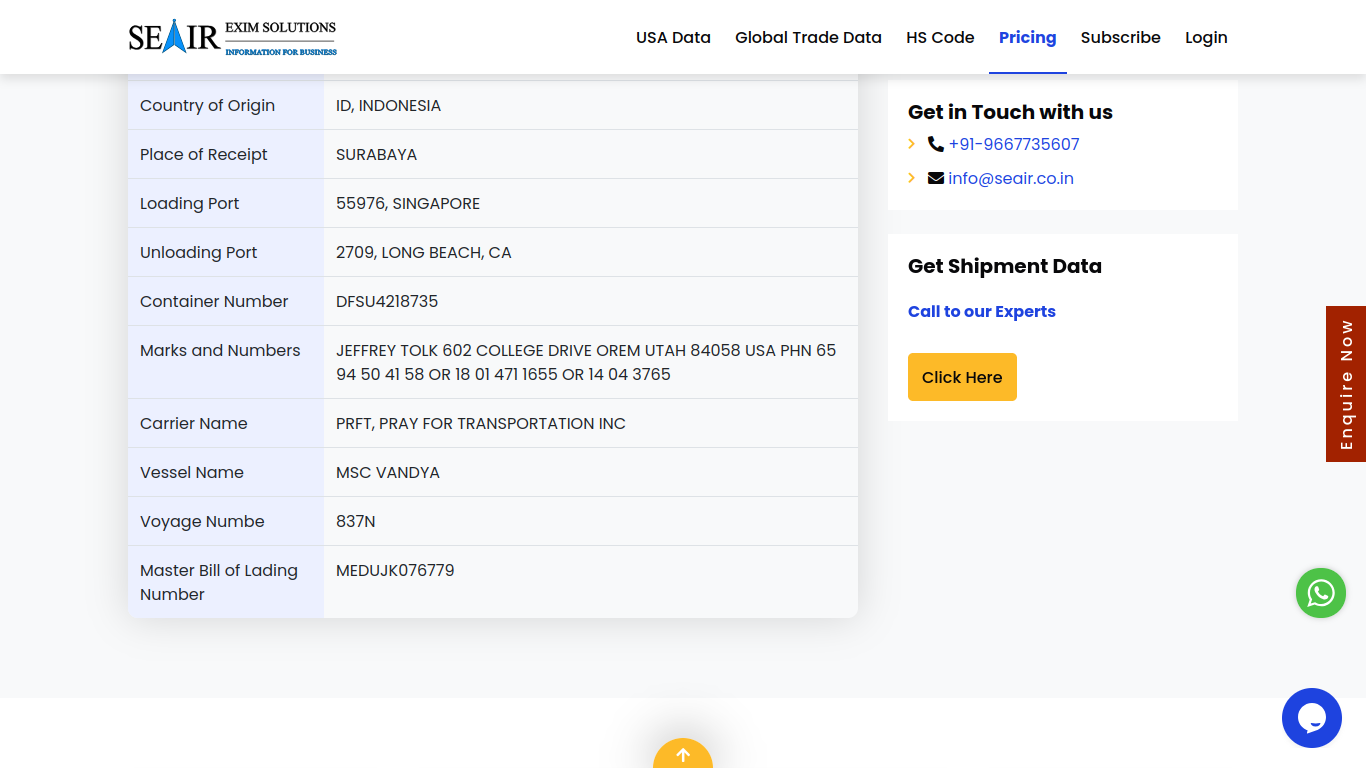
Task: Click the Carrier Name label
Action: coord(194,423)
